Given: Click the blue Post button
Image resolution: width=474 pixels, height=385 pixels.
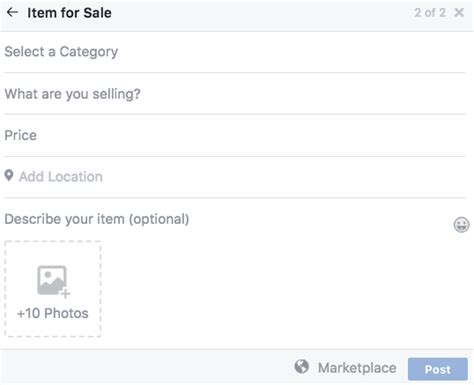Looking at the screenshot, I should point(438,369).
